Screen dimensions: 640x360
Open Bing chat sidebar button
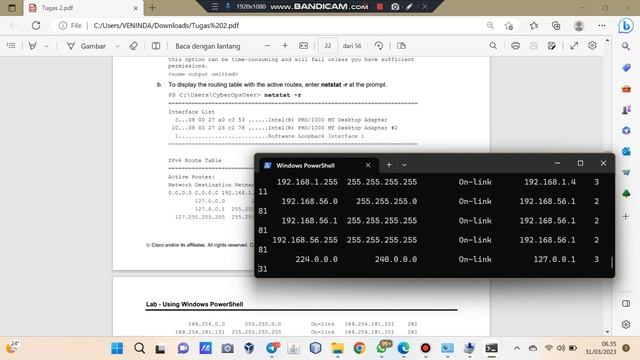point(626,26)
